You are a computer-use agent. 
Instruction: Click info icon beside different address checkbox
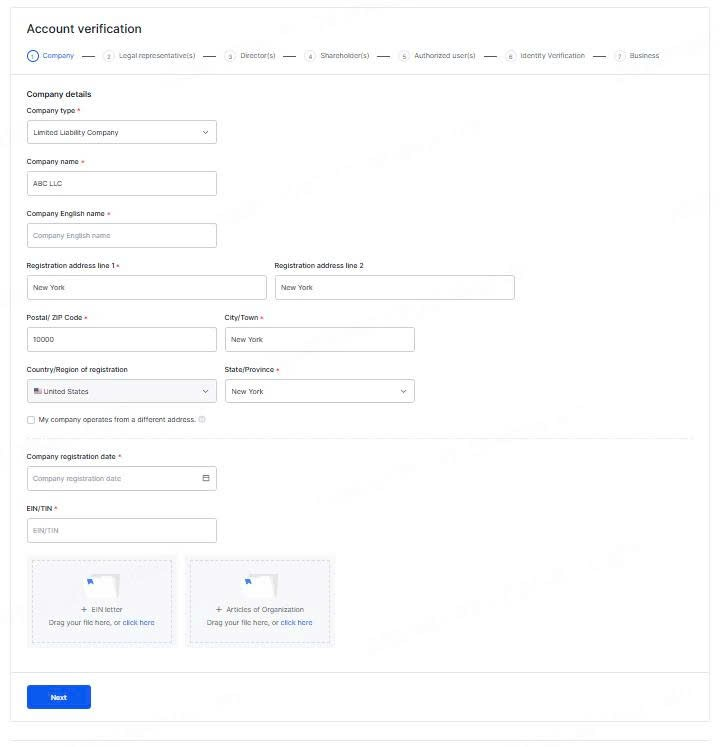click(x=202, y=419)
